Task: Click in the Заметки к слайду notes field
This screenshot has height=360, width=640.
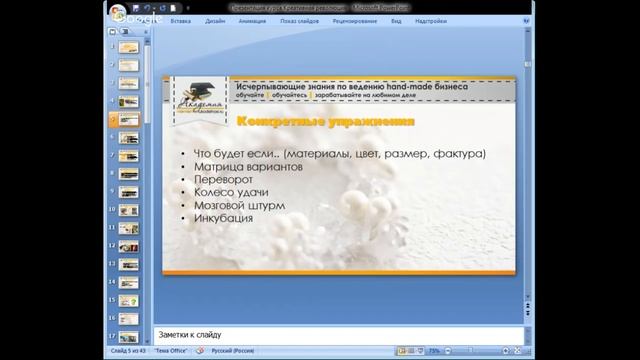Action: click(x=339, y=335)
